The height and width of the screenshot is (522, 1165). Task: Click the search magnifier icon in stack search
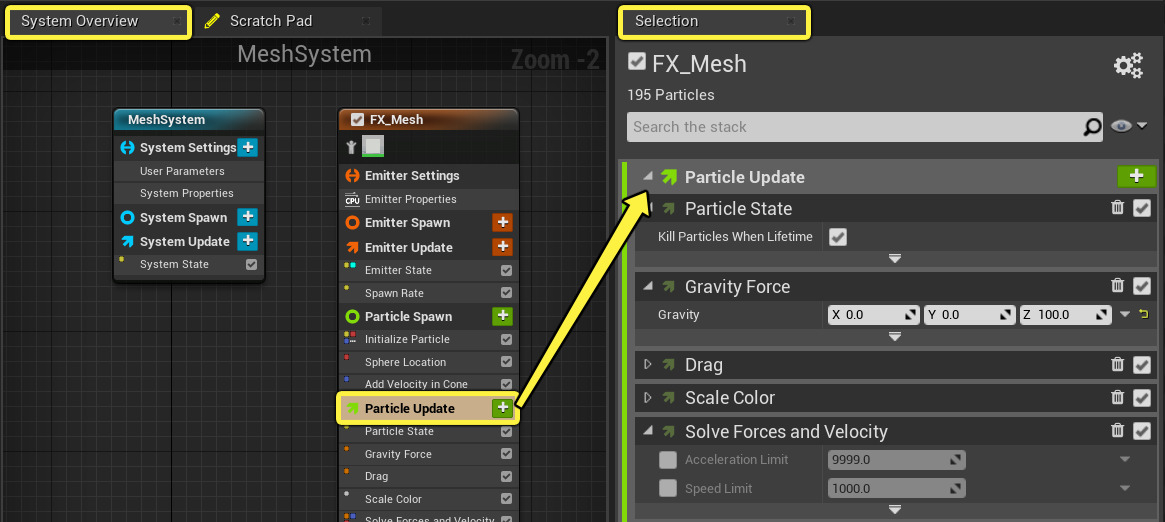click(x=1093, y=127)
